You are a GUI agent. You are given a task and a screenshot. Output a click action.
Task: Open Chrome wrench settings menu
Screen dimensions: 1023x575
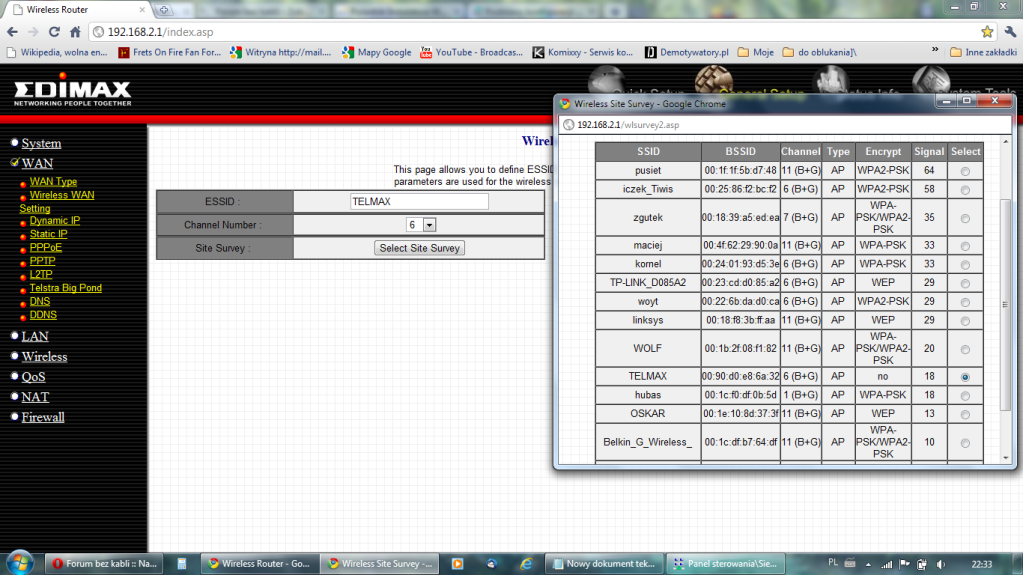[x=1008, y=32]
